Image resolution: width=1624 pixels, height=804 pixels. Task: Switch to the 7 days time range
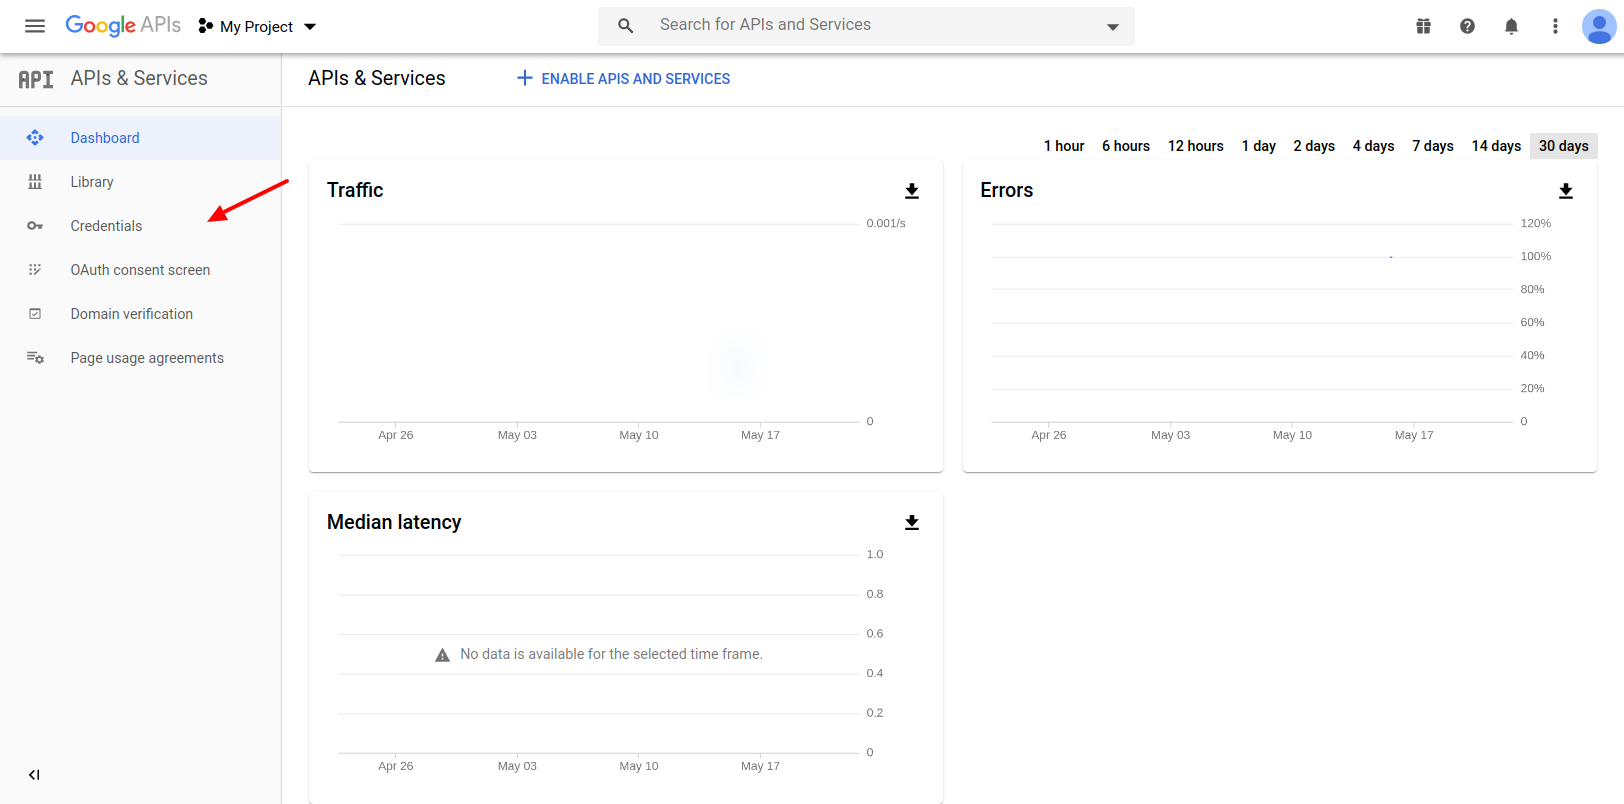1432,146
